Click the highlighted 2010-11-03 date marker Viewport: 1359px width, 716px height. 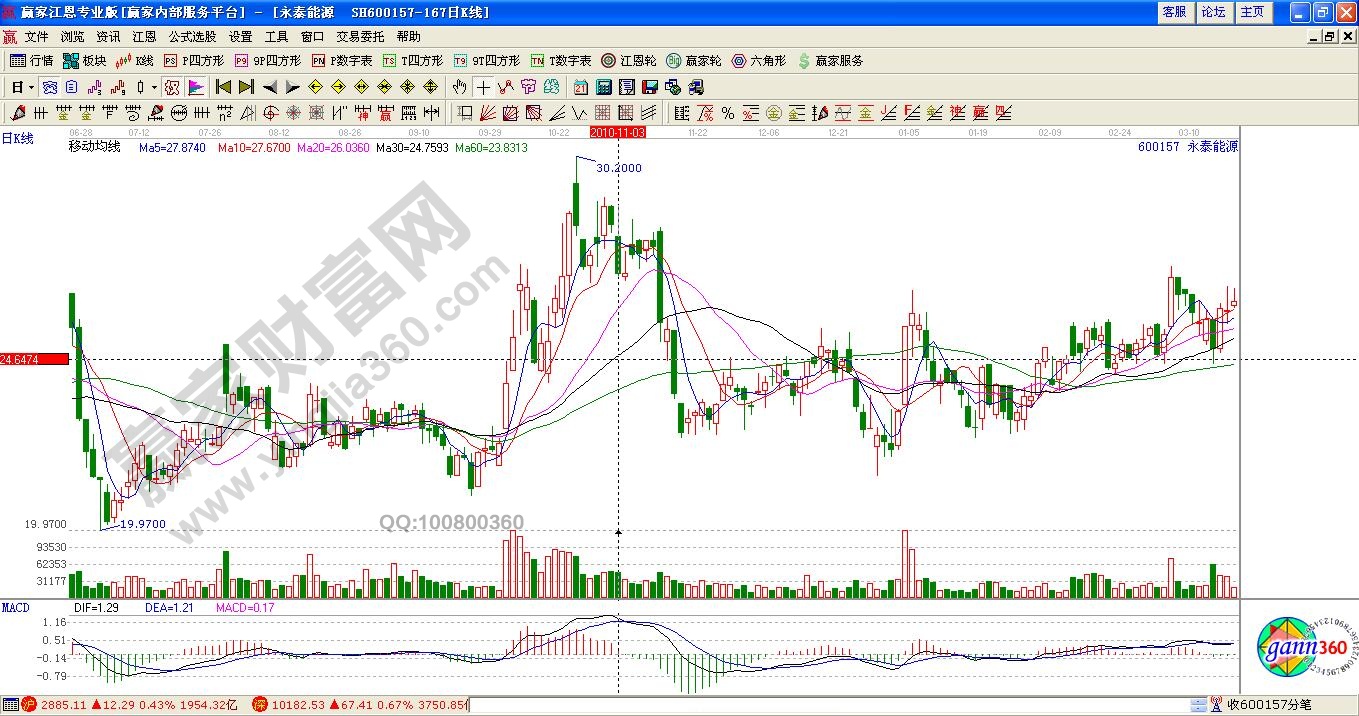tap(618, 132)
